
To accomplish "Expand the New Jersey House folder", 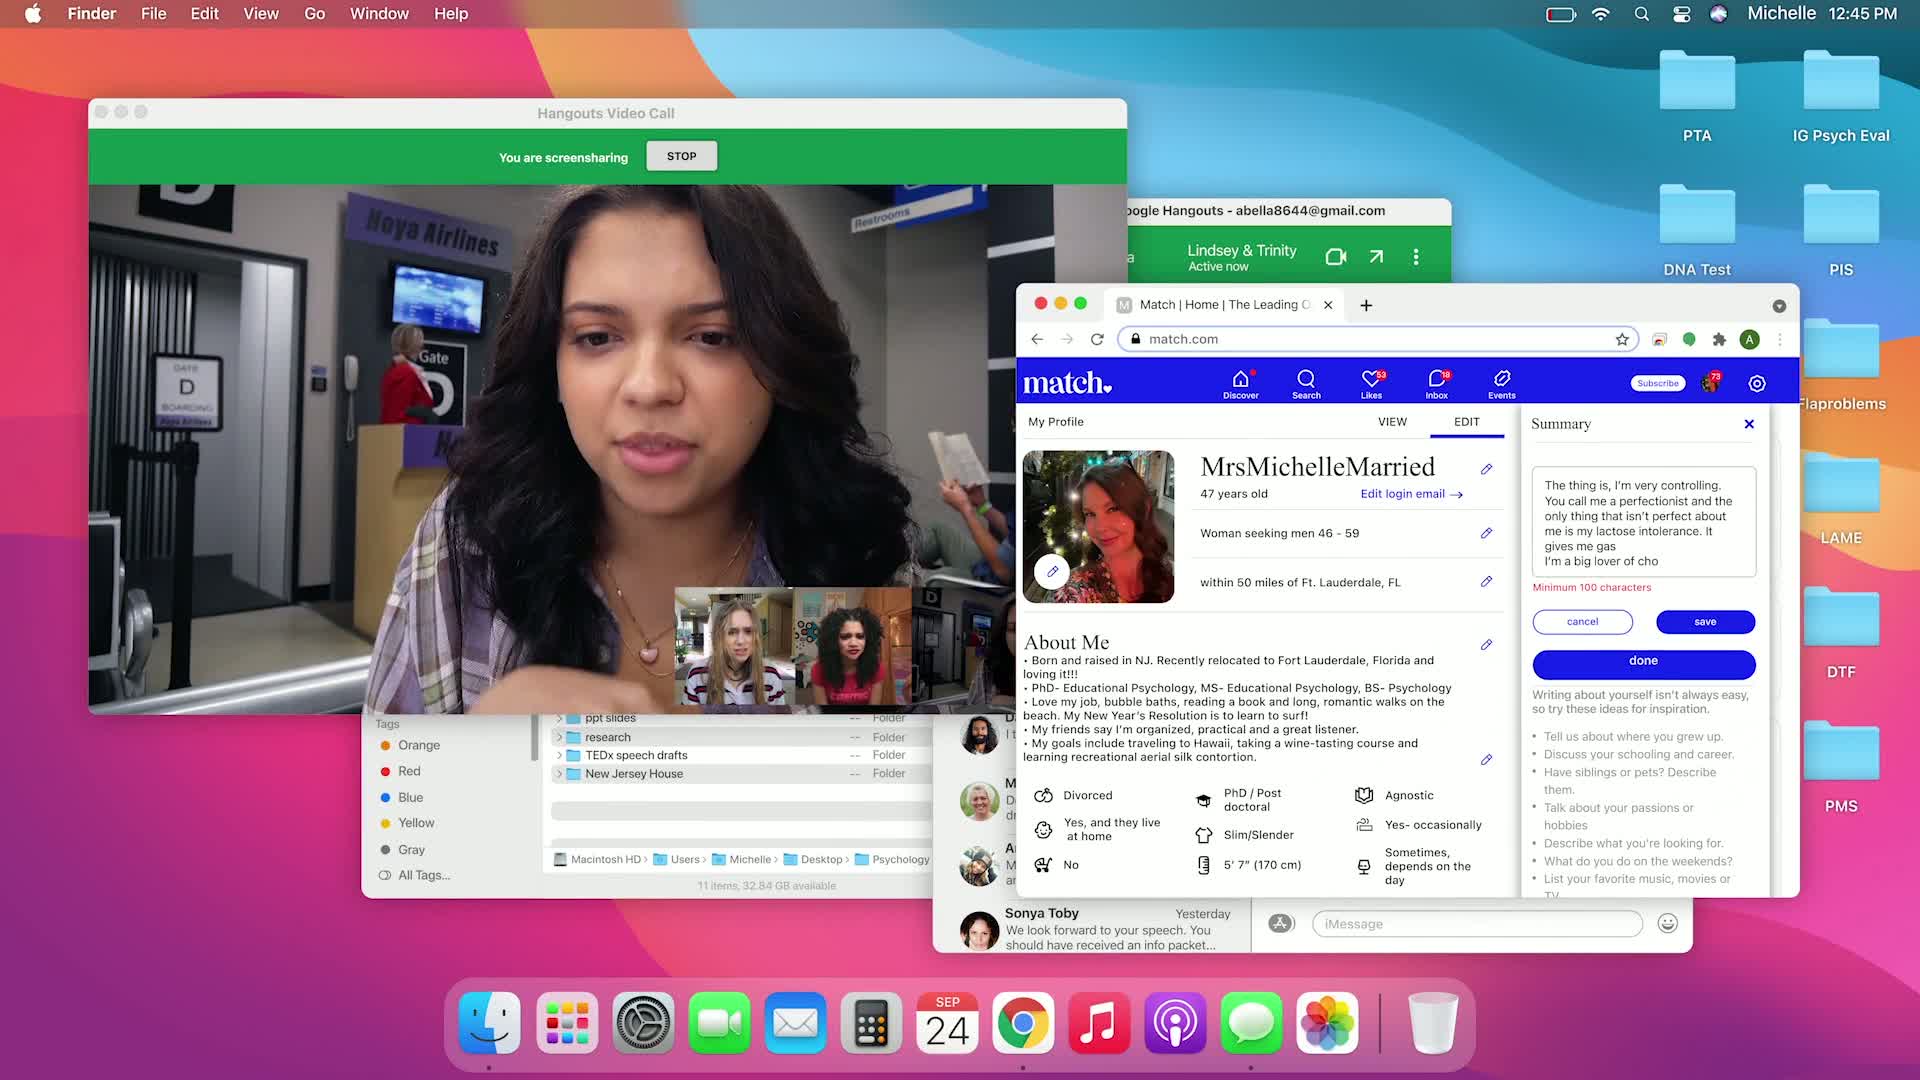I will pos(559,774).
